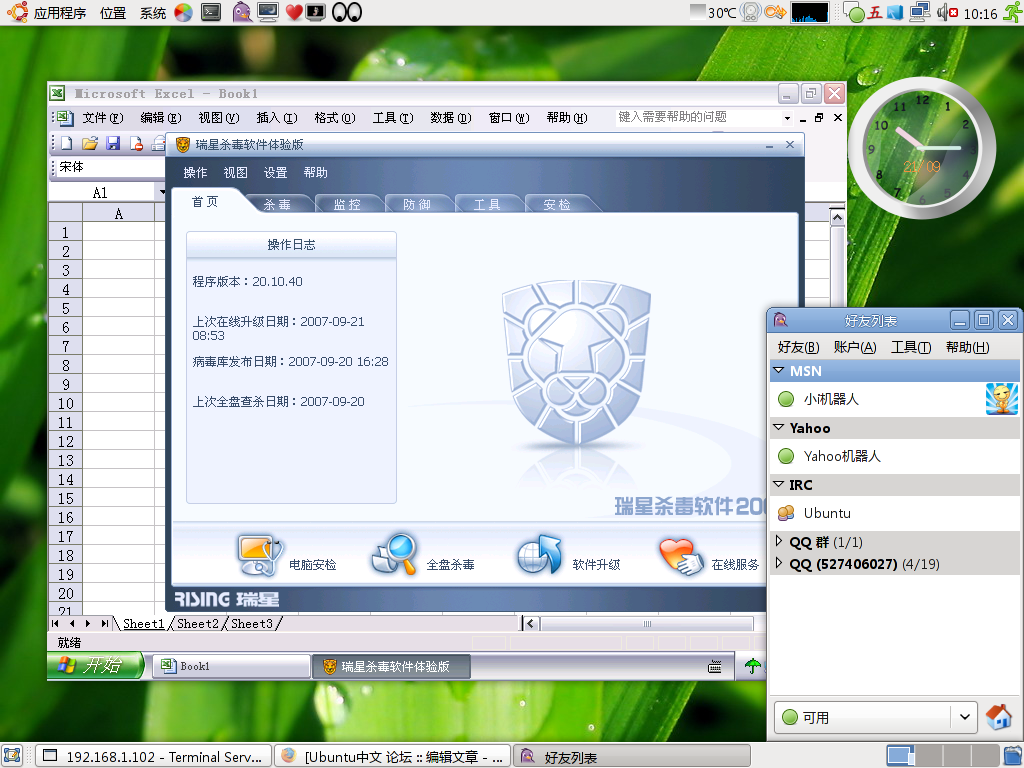Open the terminal launcher in top panel

(211, 12)
